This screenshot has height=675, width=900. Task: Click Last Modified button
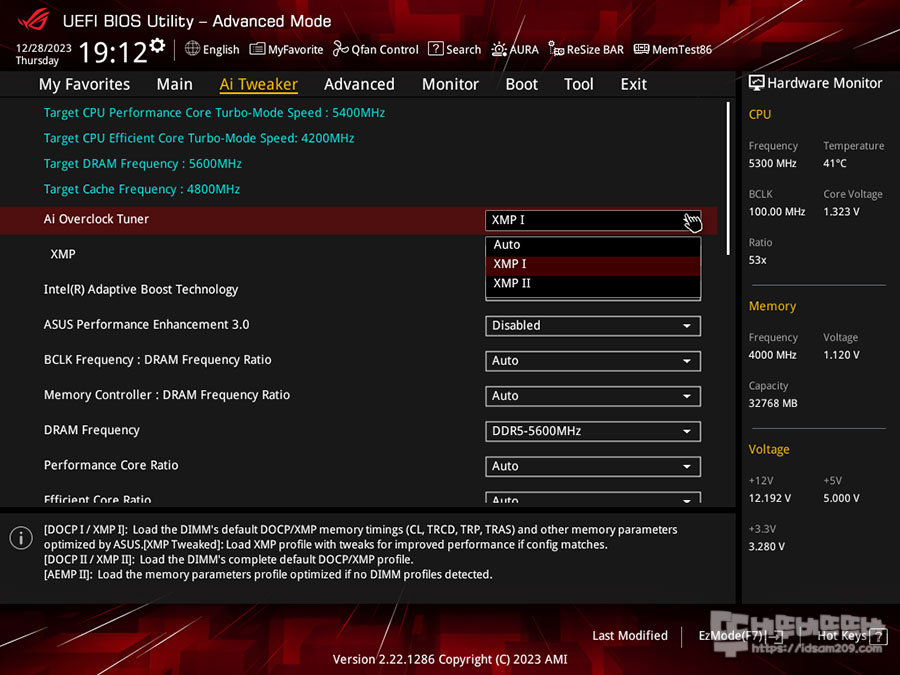click(x=630, y=636)
